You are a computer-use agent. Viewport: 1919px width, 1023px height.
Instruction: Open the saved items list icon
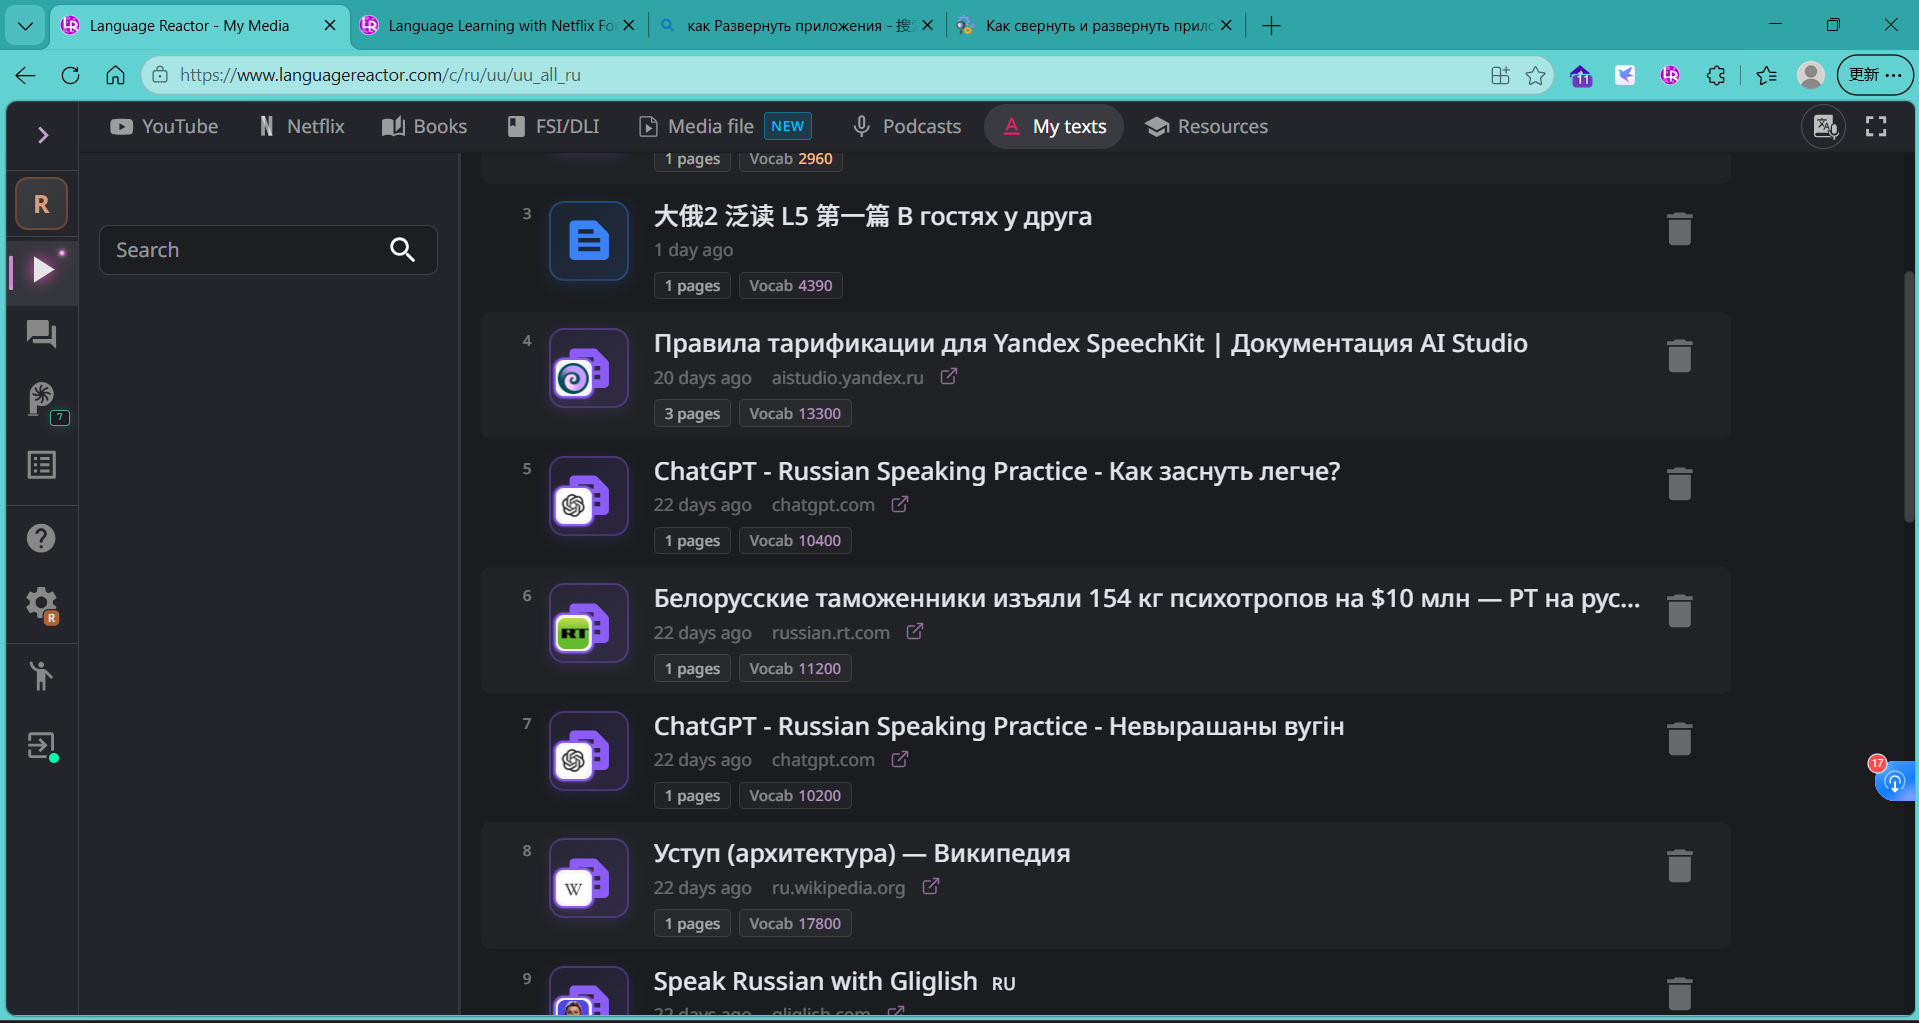(x=41, y=465)
